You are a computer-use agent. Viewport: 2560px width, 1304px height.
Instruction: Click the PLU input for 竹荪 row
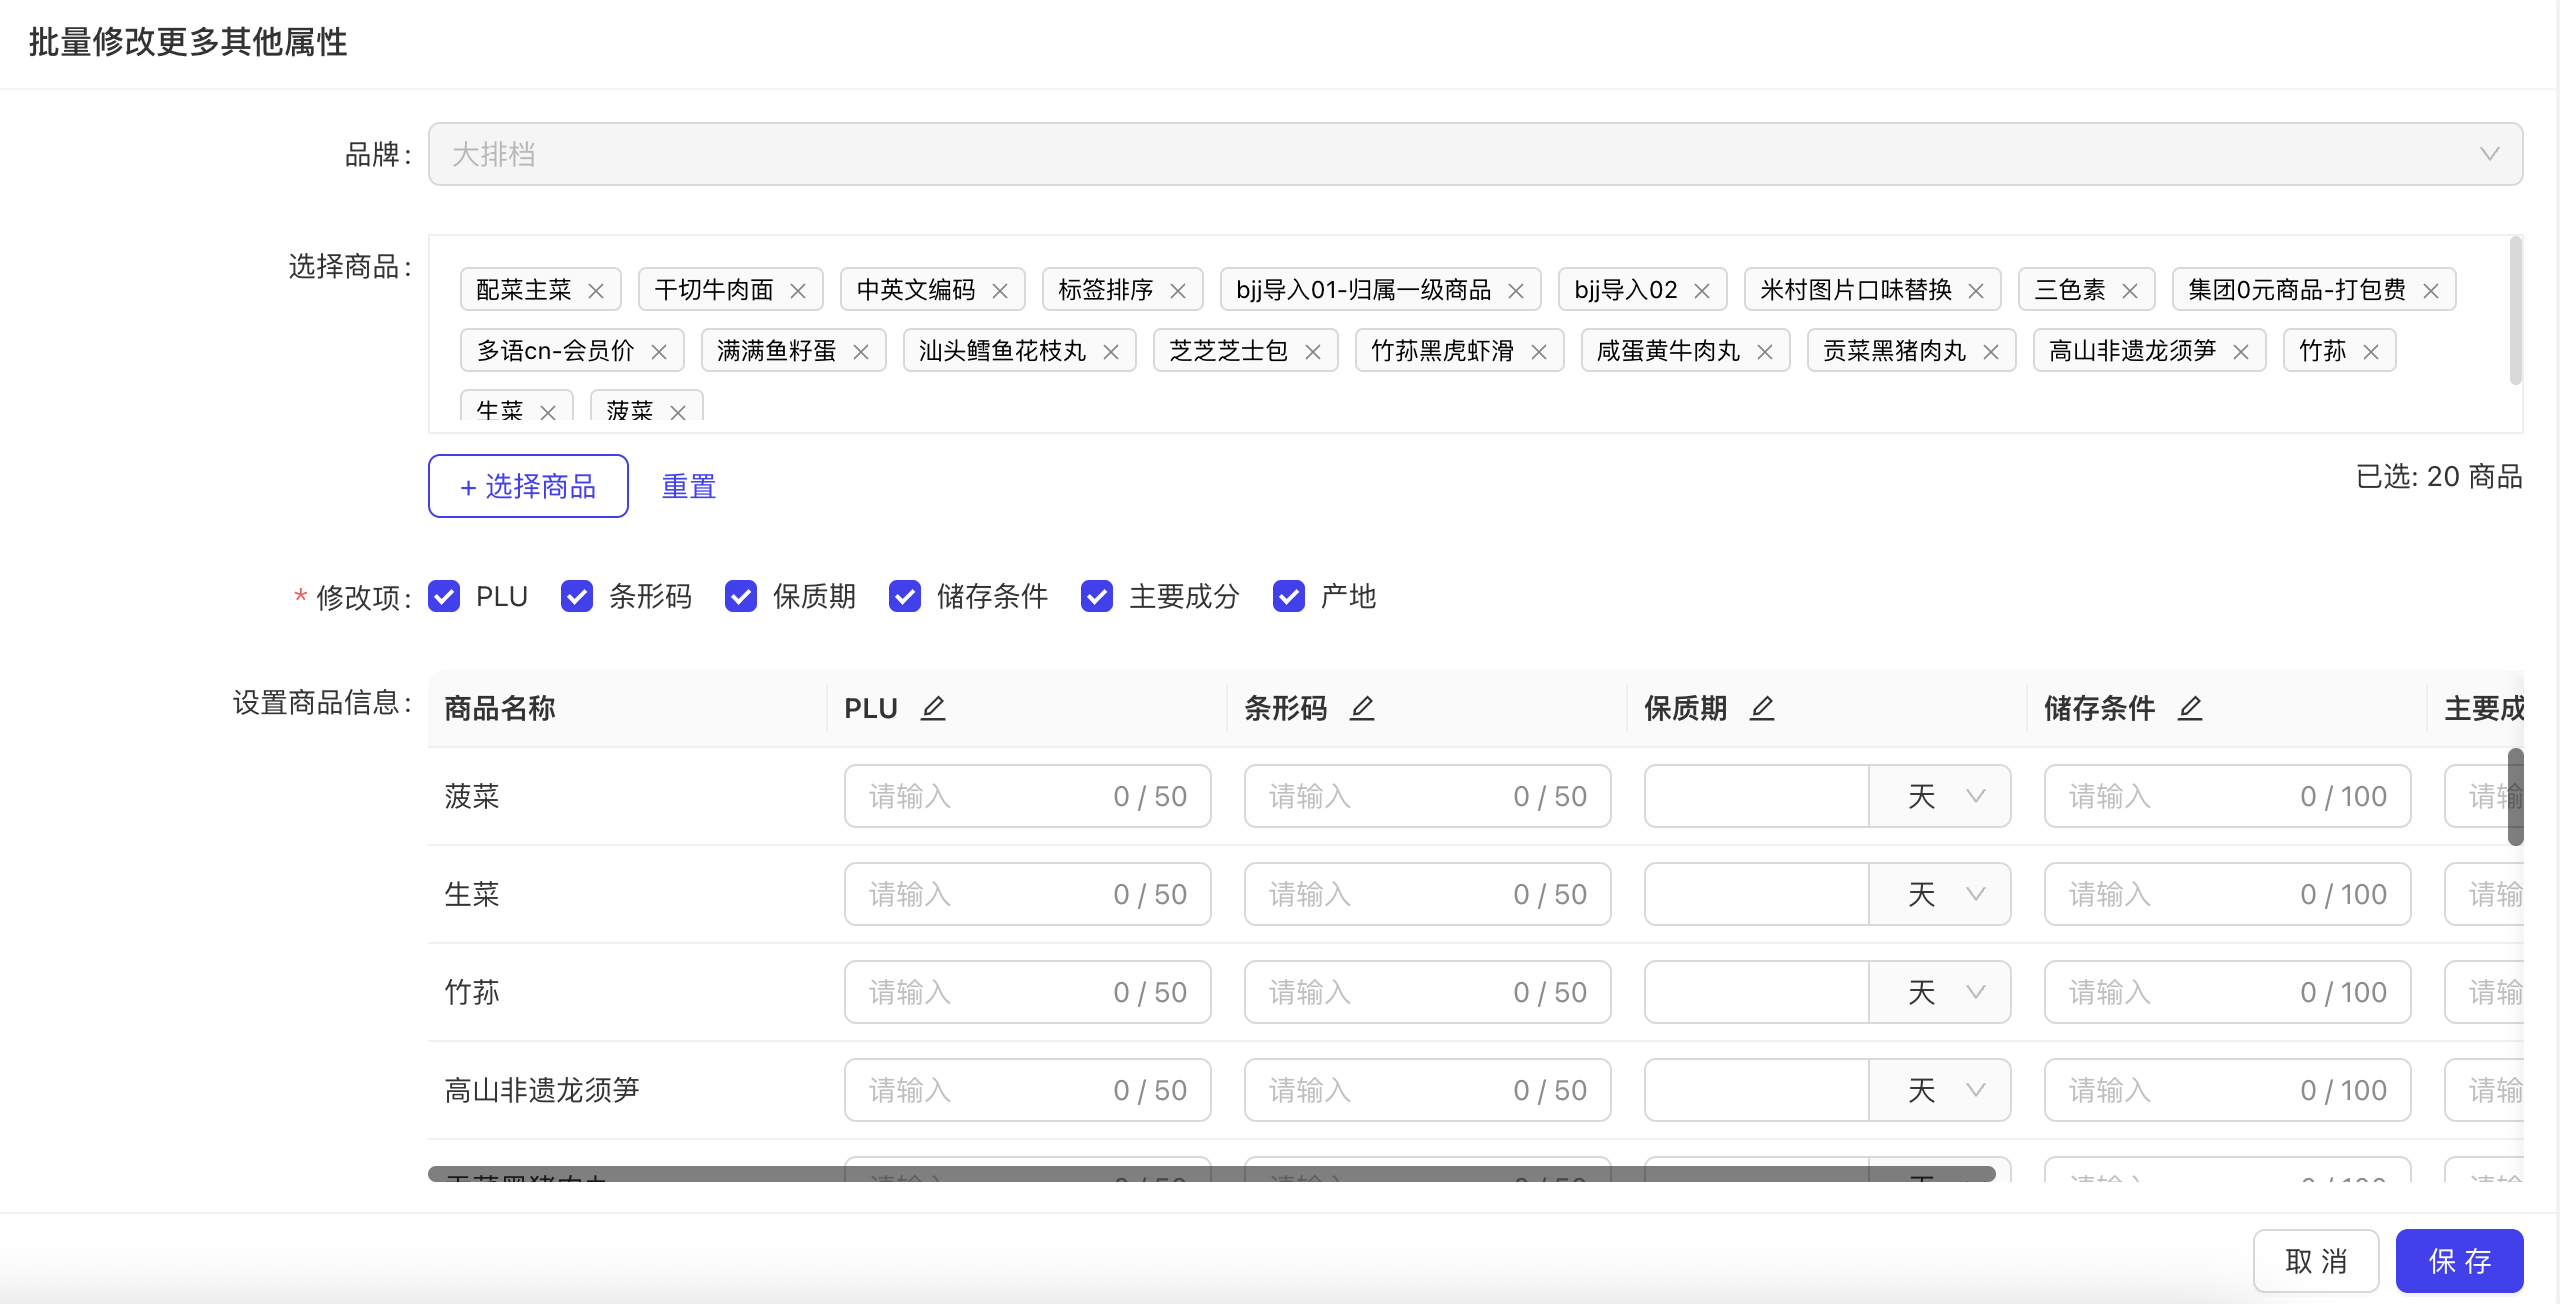coord(1028,992)
